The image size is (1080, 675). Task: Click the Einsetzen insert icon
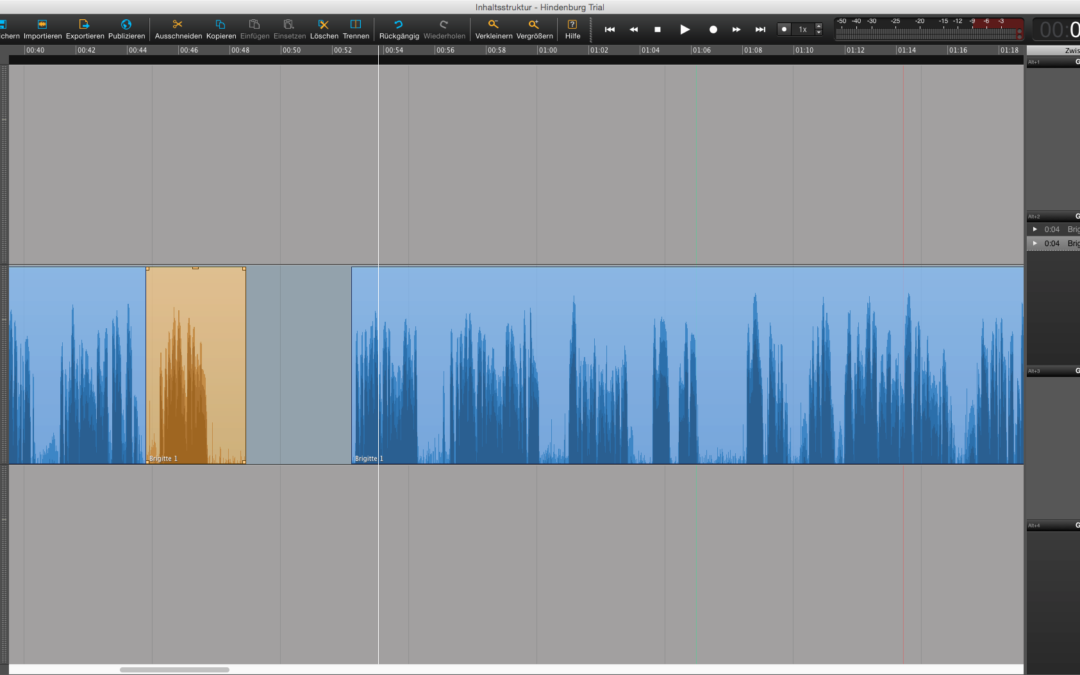tap(289, 25)
